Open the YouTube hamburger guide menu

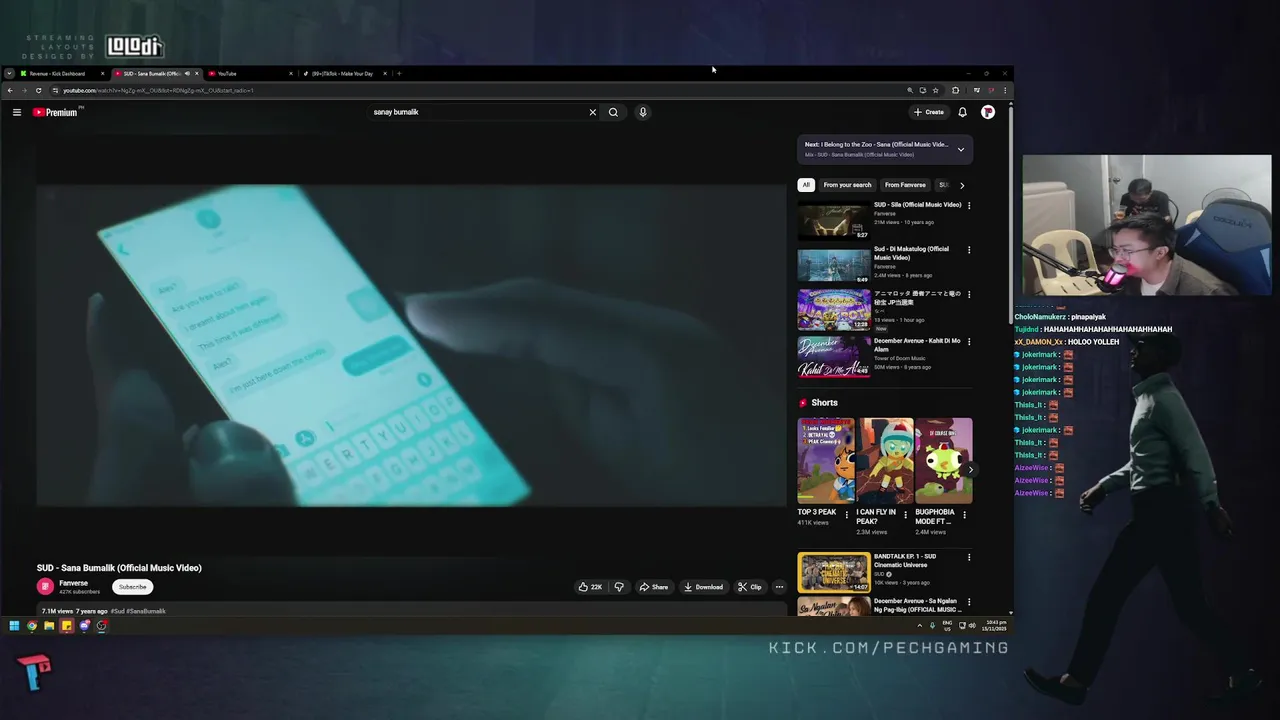click(17, 112)
